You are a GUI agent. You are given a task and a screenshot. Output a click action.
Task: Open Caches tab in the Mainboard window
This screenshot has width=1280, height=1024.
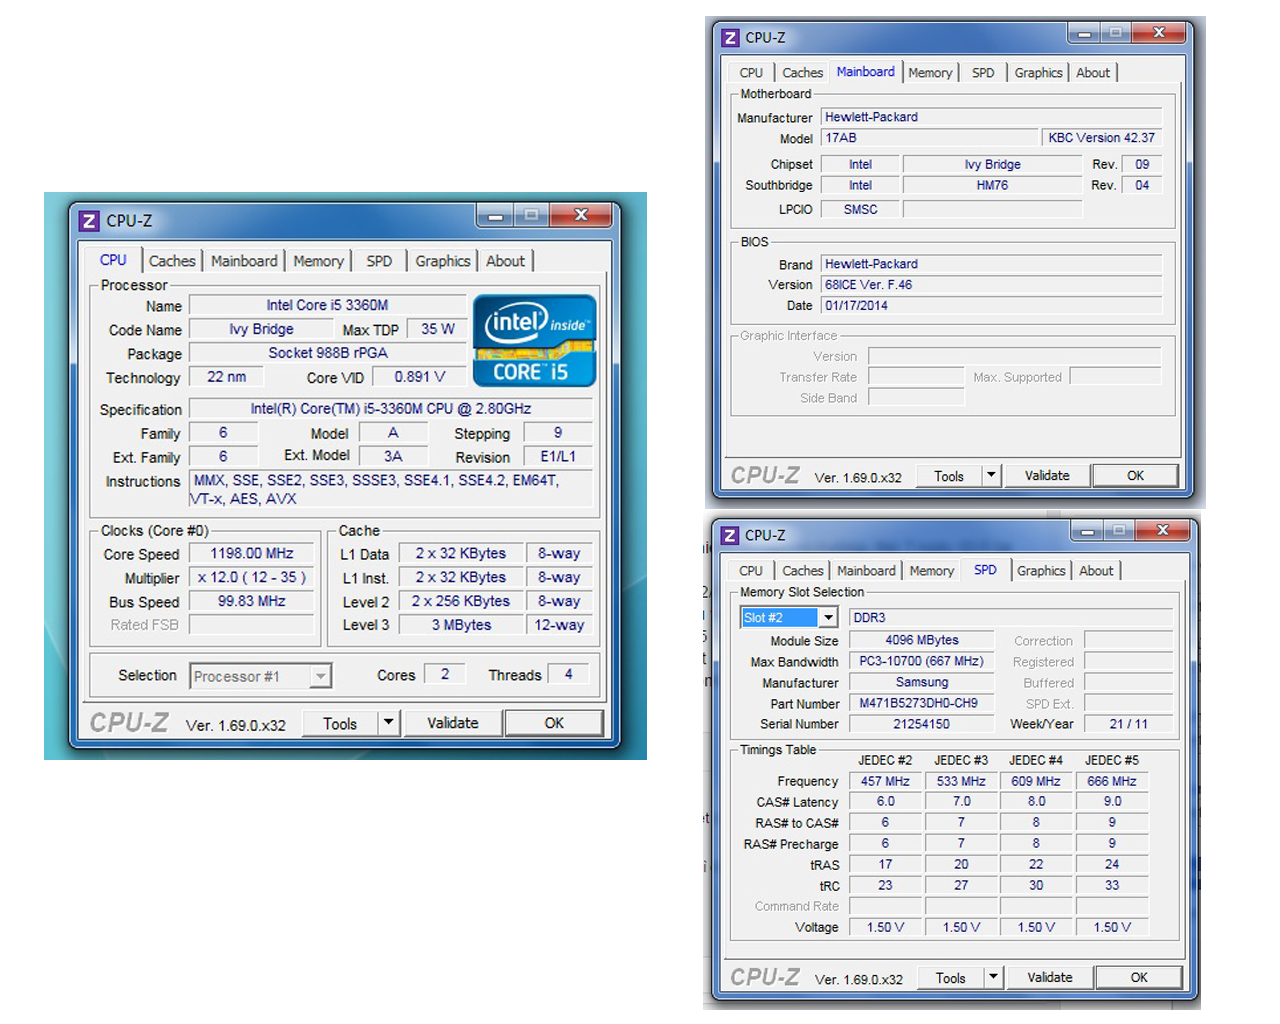point(802,73)
